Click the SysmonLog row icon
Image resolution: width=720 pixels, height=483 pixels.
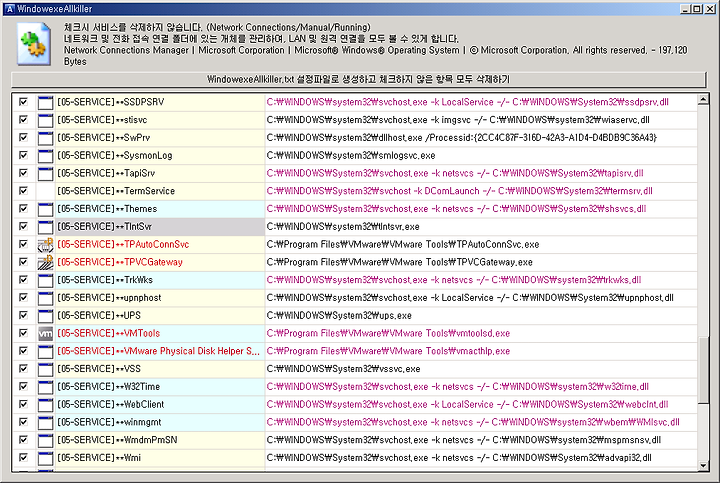45,156
